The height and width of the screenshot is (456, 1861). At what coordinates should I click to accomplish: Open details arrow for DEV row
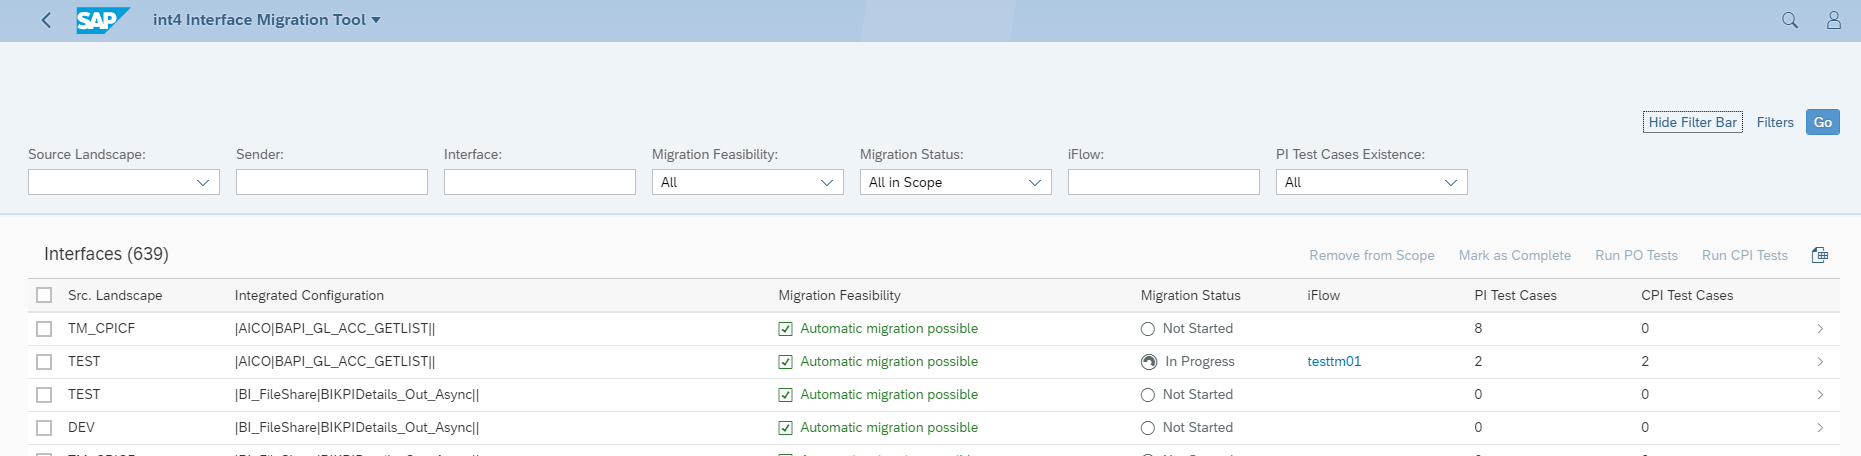(1819, 428)
